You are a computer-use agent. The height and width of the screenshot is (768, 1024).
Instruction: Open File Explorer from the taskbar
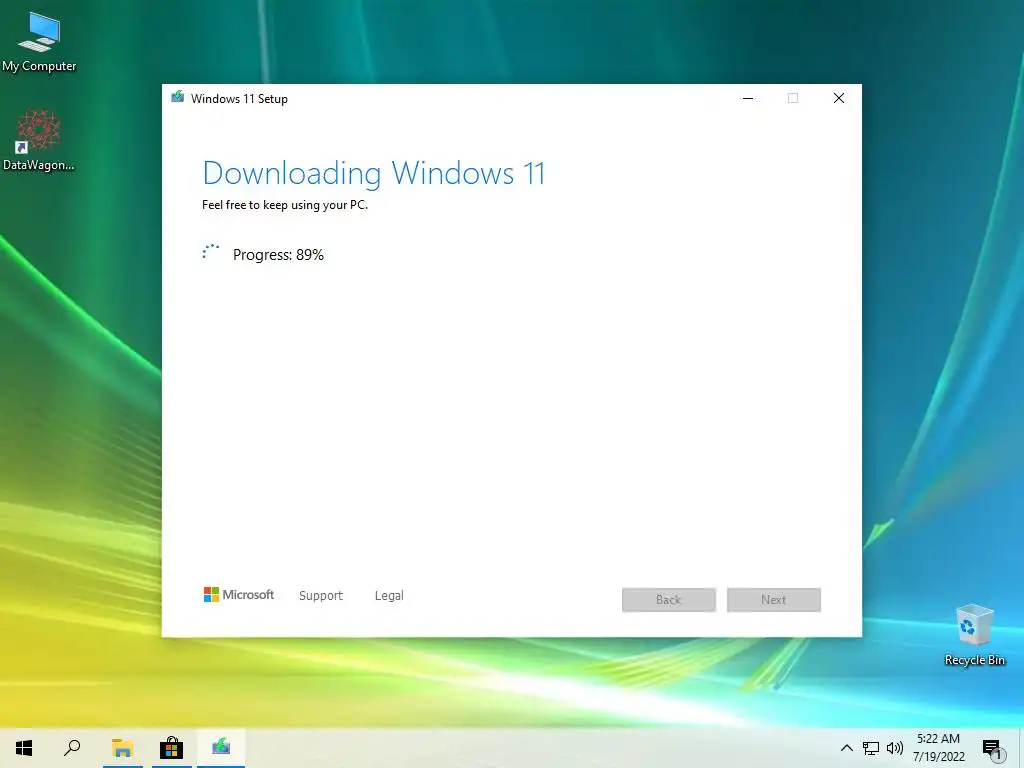tap(122, 748)
